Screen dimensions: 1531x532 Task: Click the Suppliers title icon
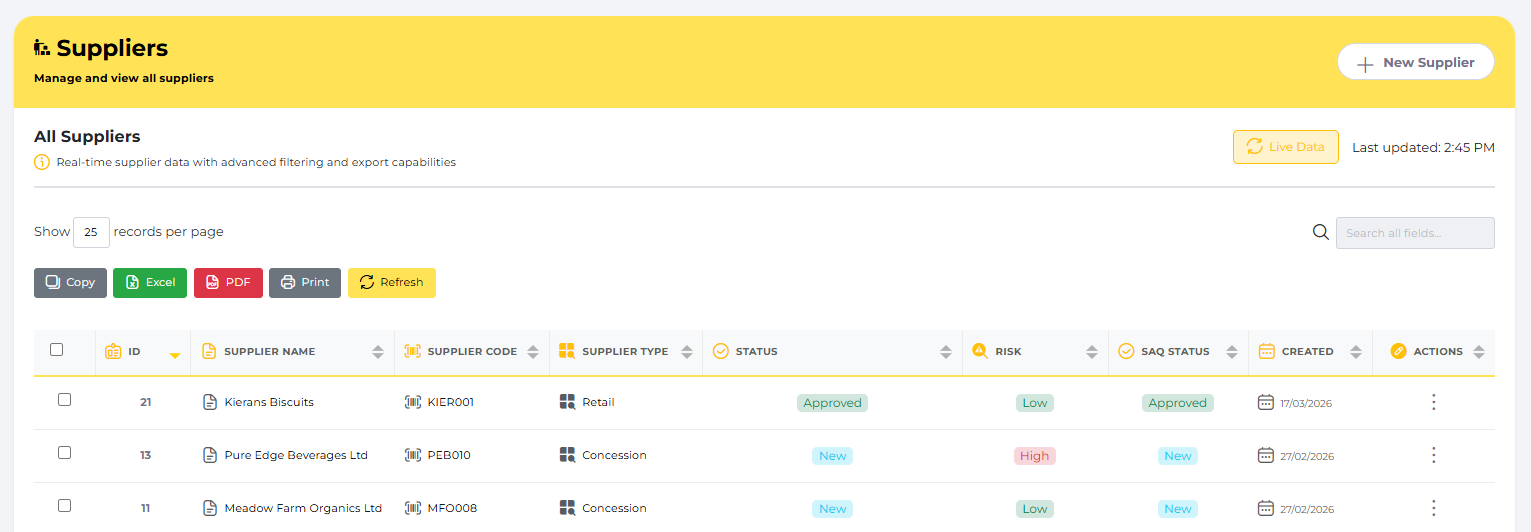[42, 47]
